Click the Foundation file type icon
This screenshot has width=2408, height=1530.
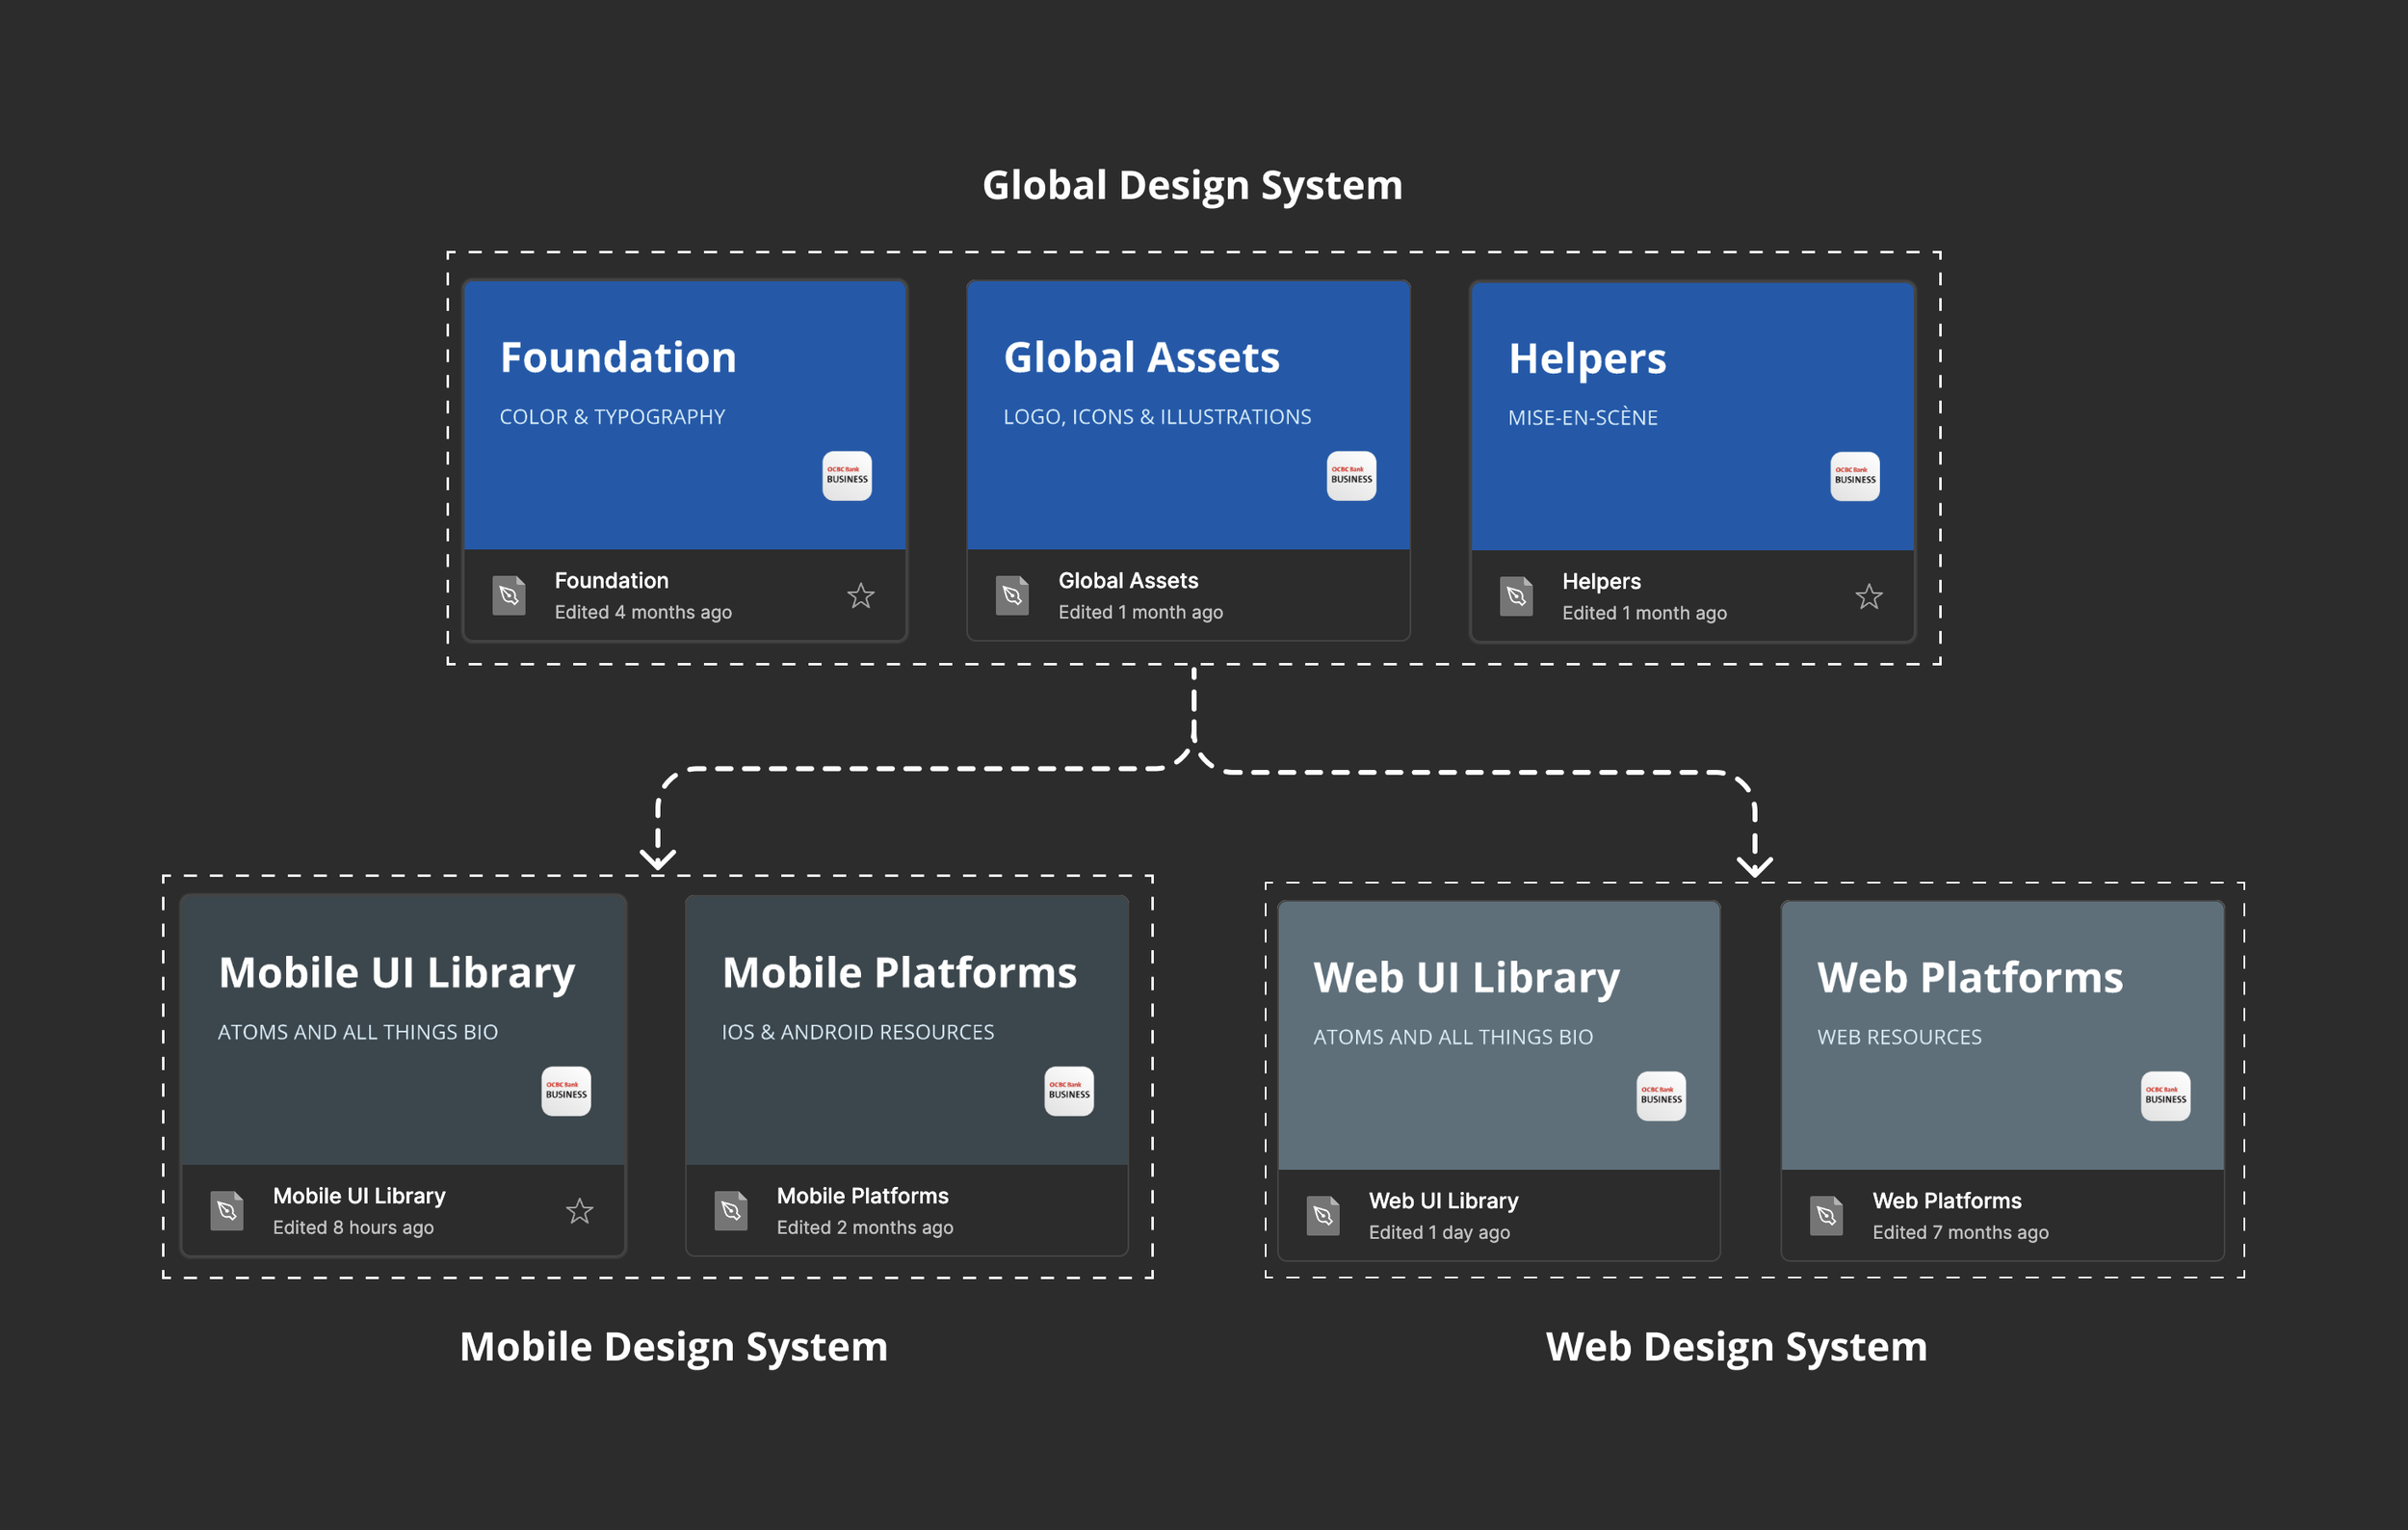(x=509, y=596)
